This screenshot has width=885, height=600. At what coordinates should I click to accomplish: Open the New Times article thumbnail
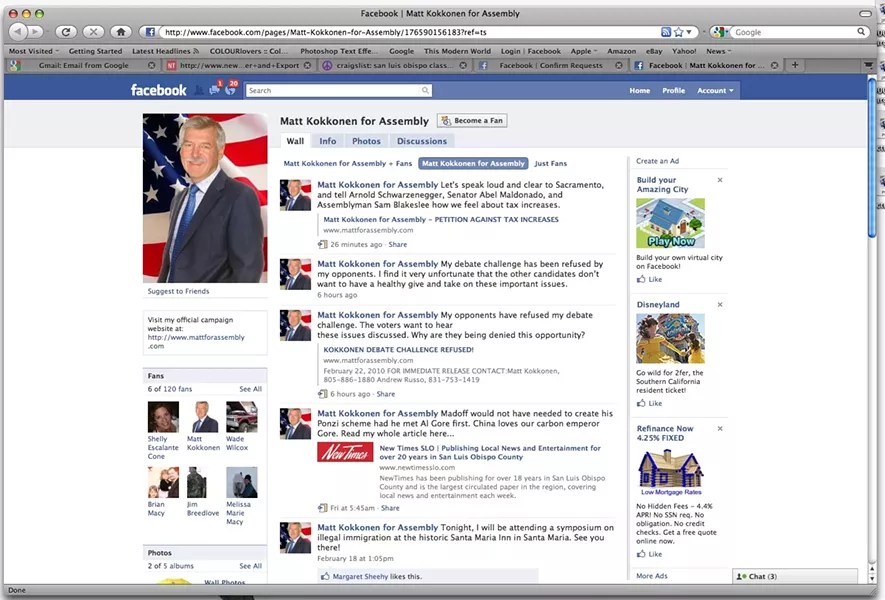(x=345, y=452)
